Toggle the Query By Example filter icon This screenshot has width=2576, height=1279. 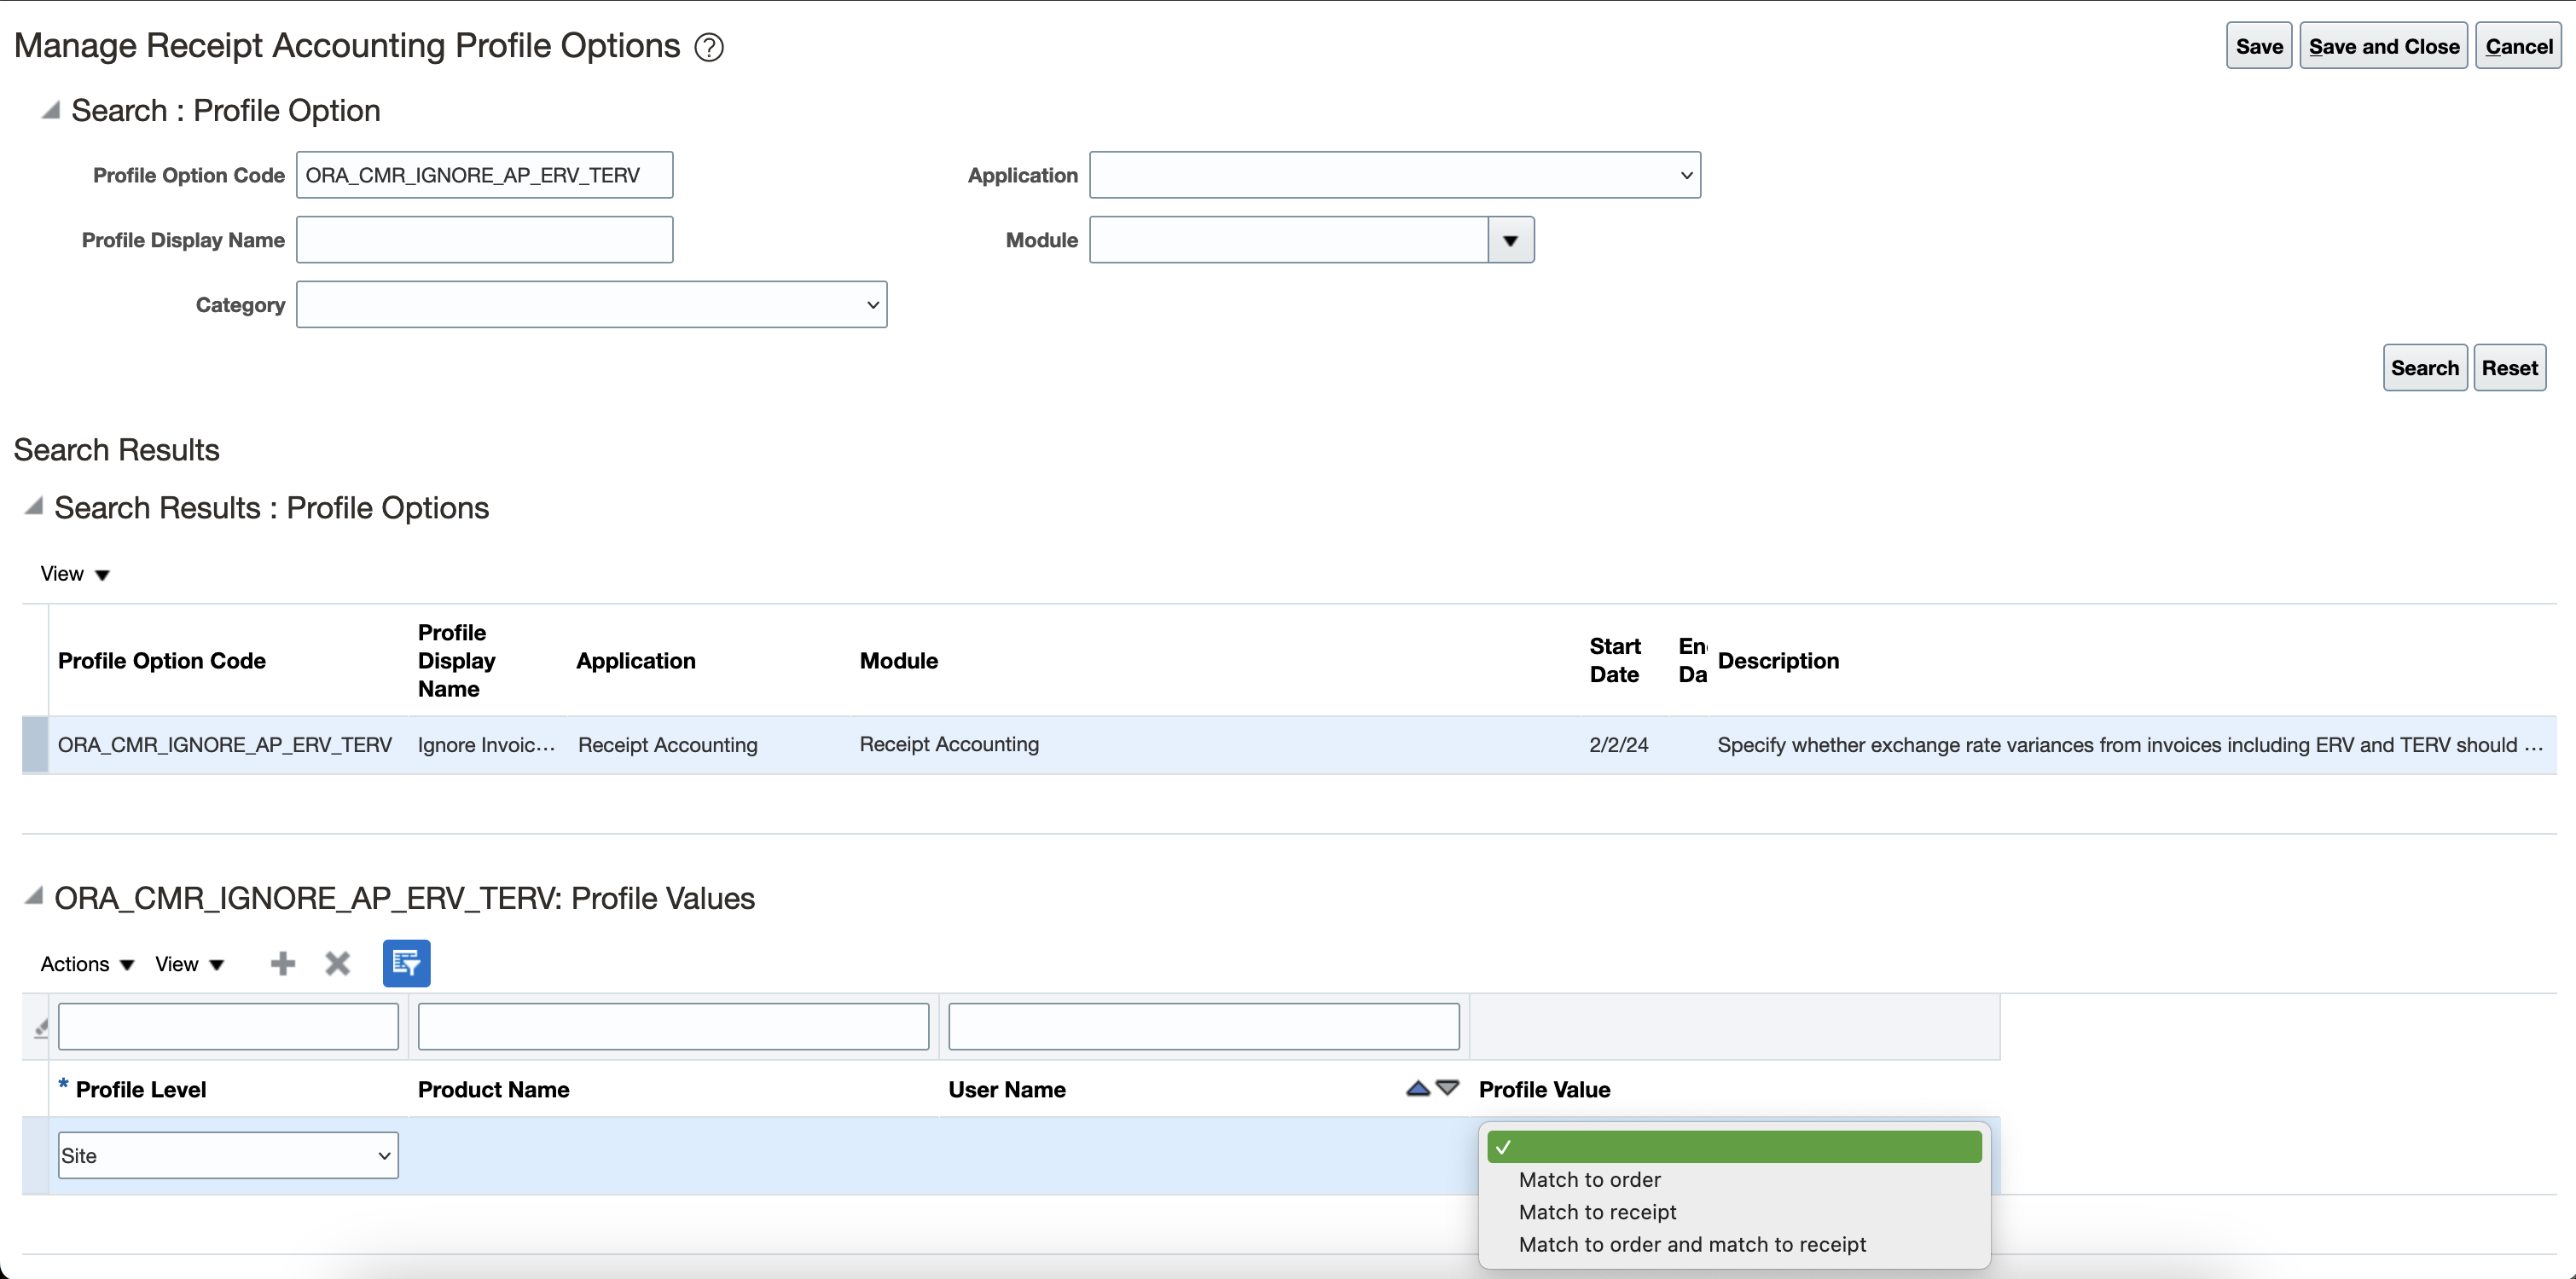406,963
